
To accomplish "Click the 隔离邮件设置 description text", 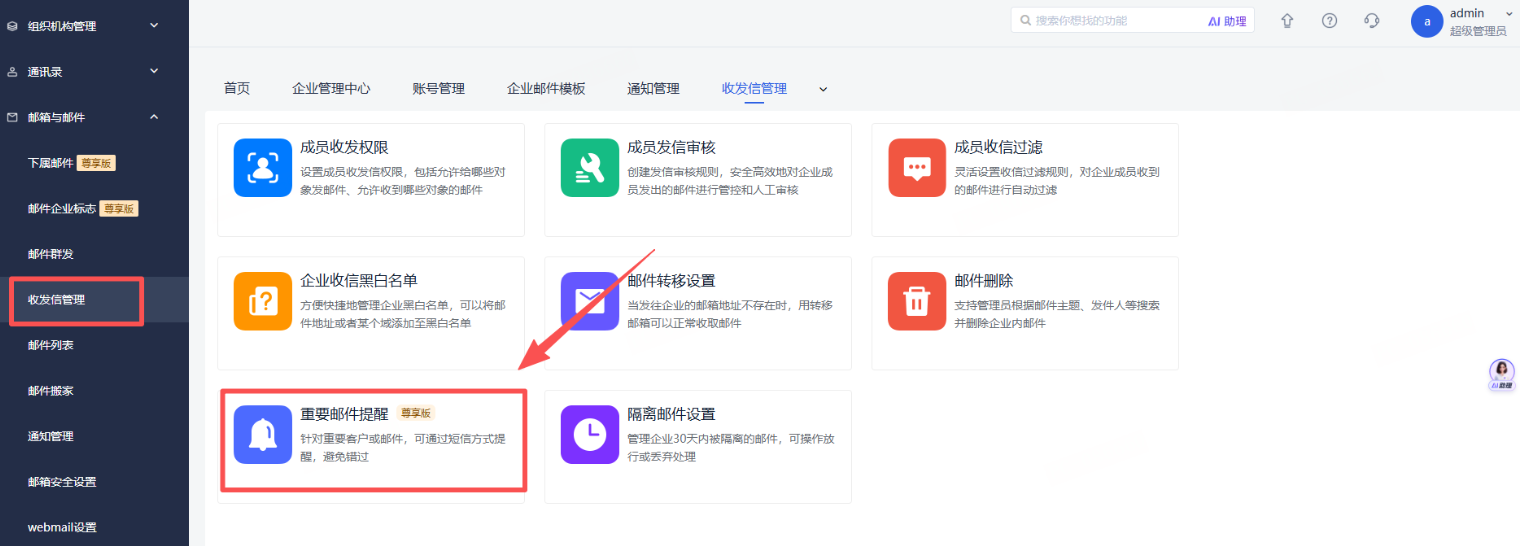I will (x=730, y=448).
